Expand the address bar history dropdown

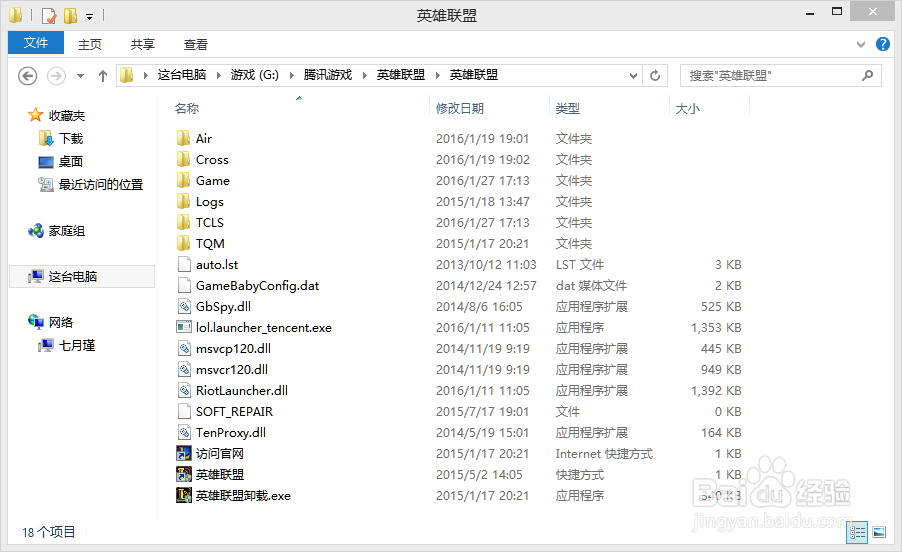click(633, 75)
